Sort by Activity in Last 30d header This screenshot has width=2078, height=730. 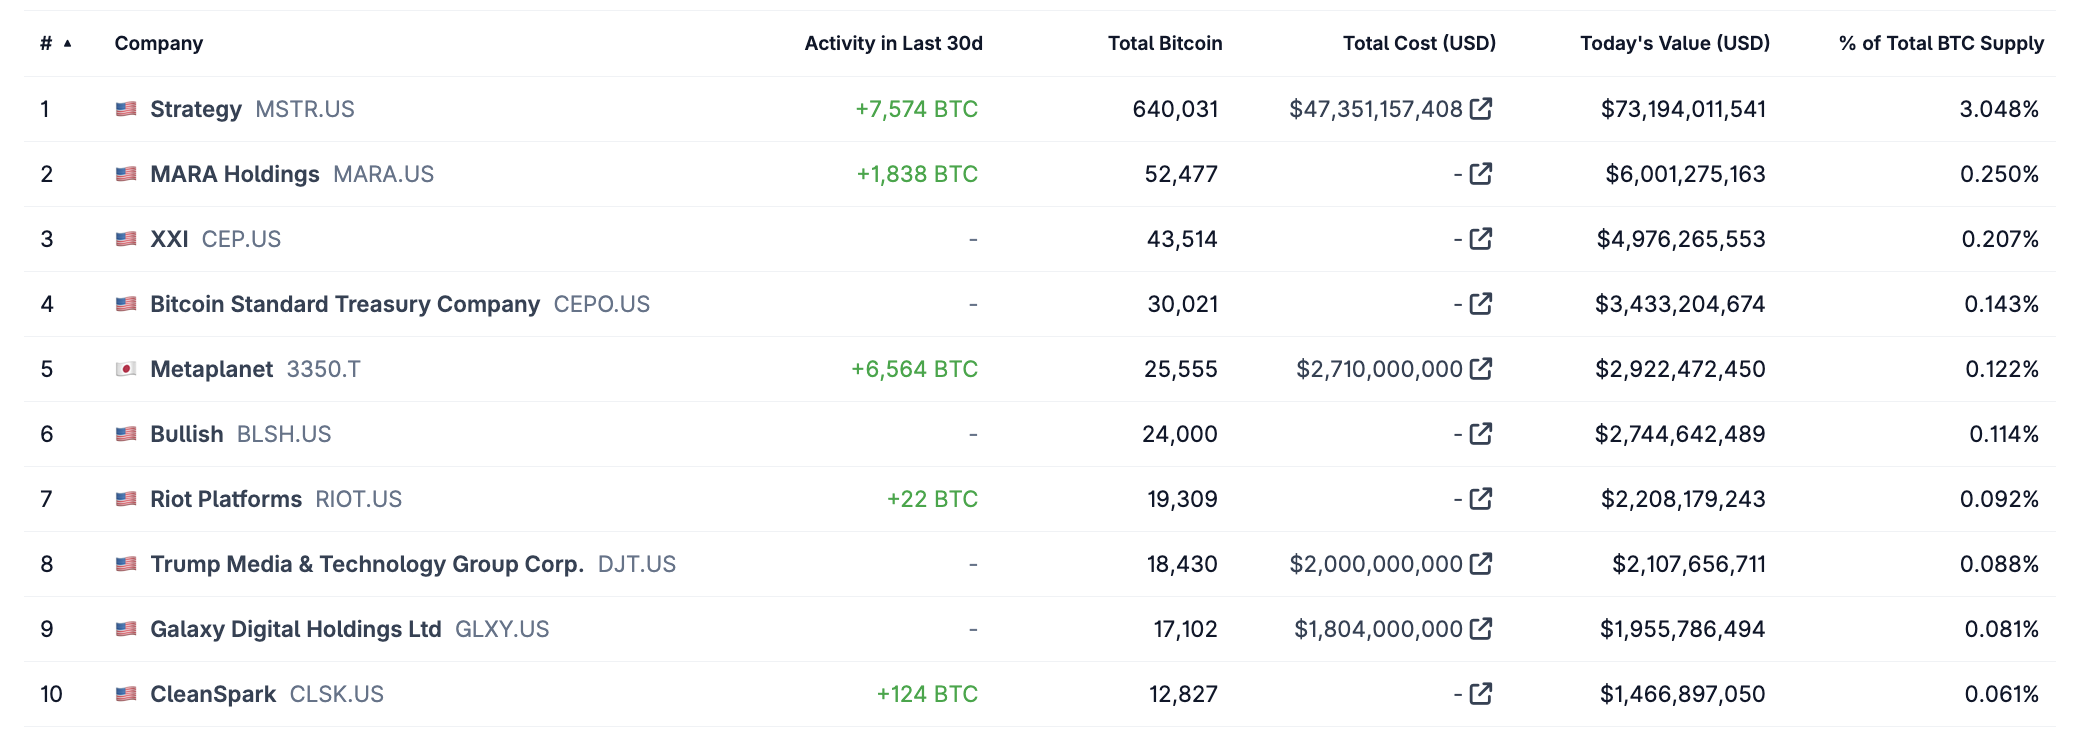point(894,43)
